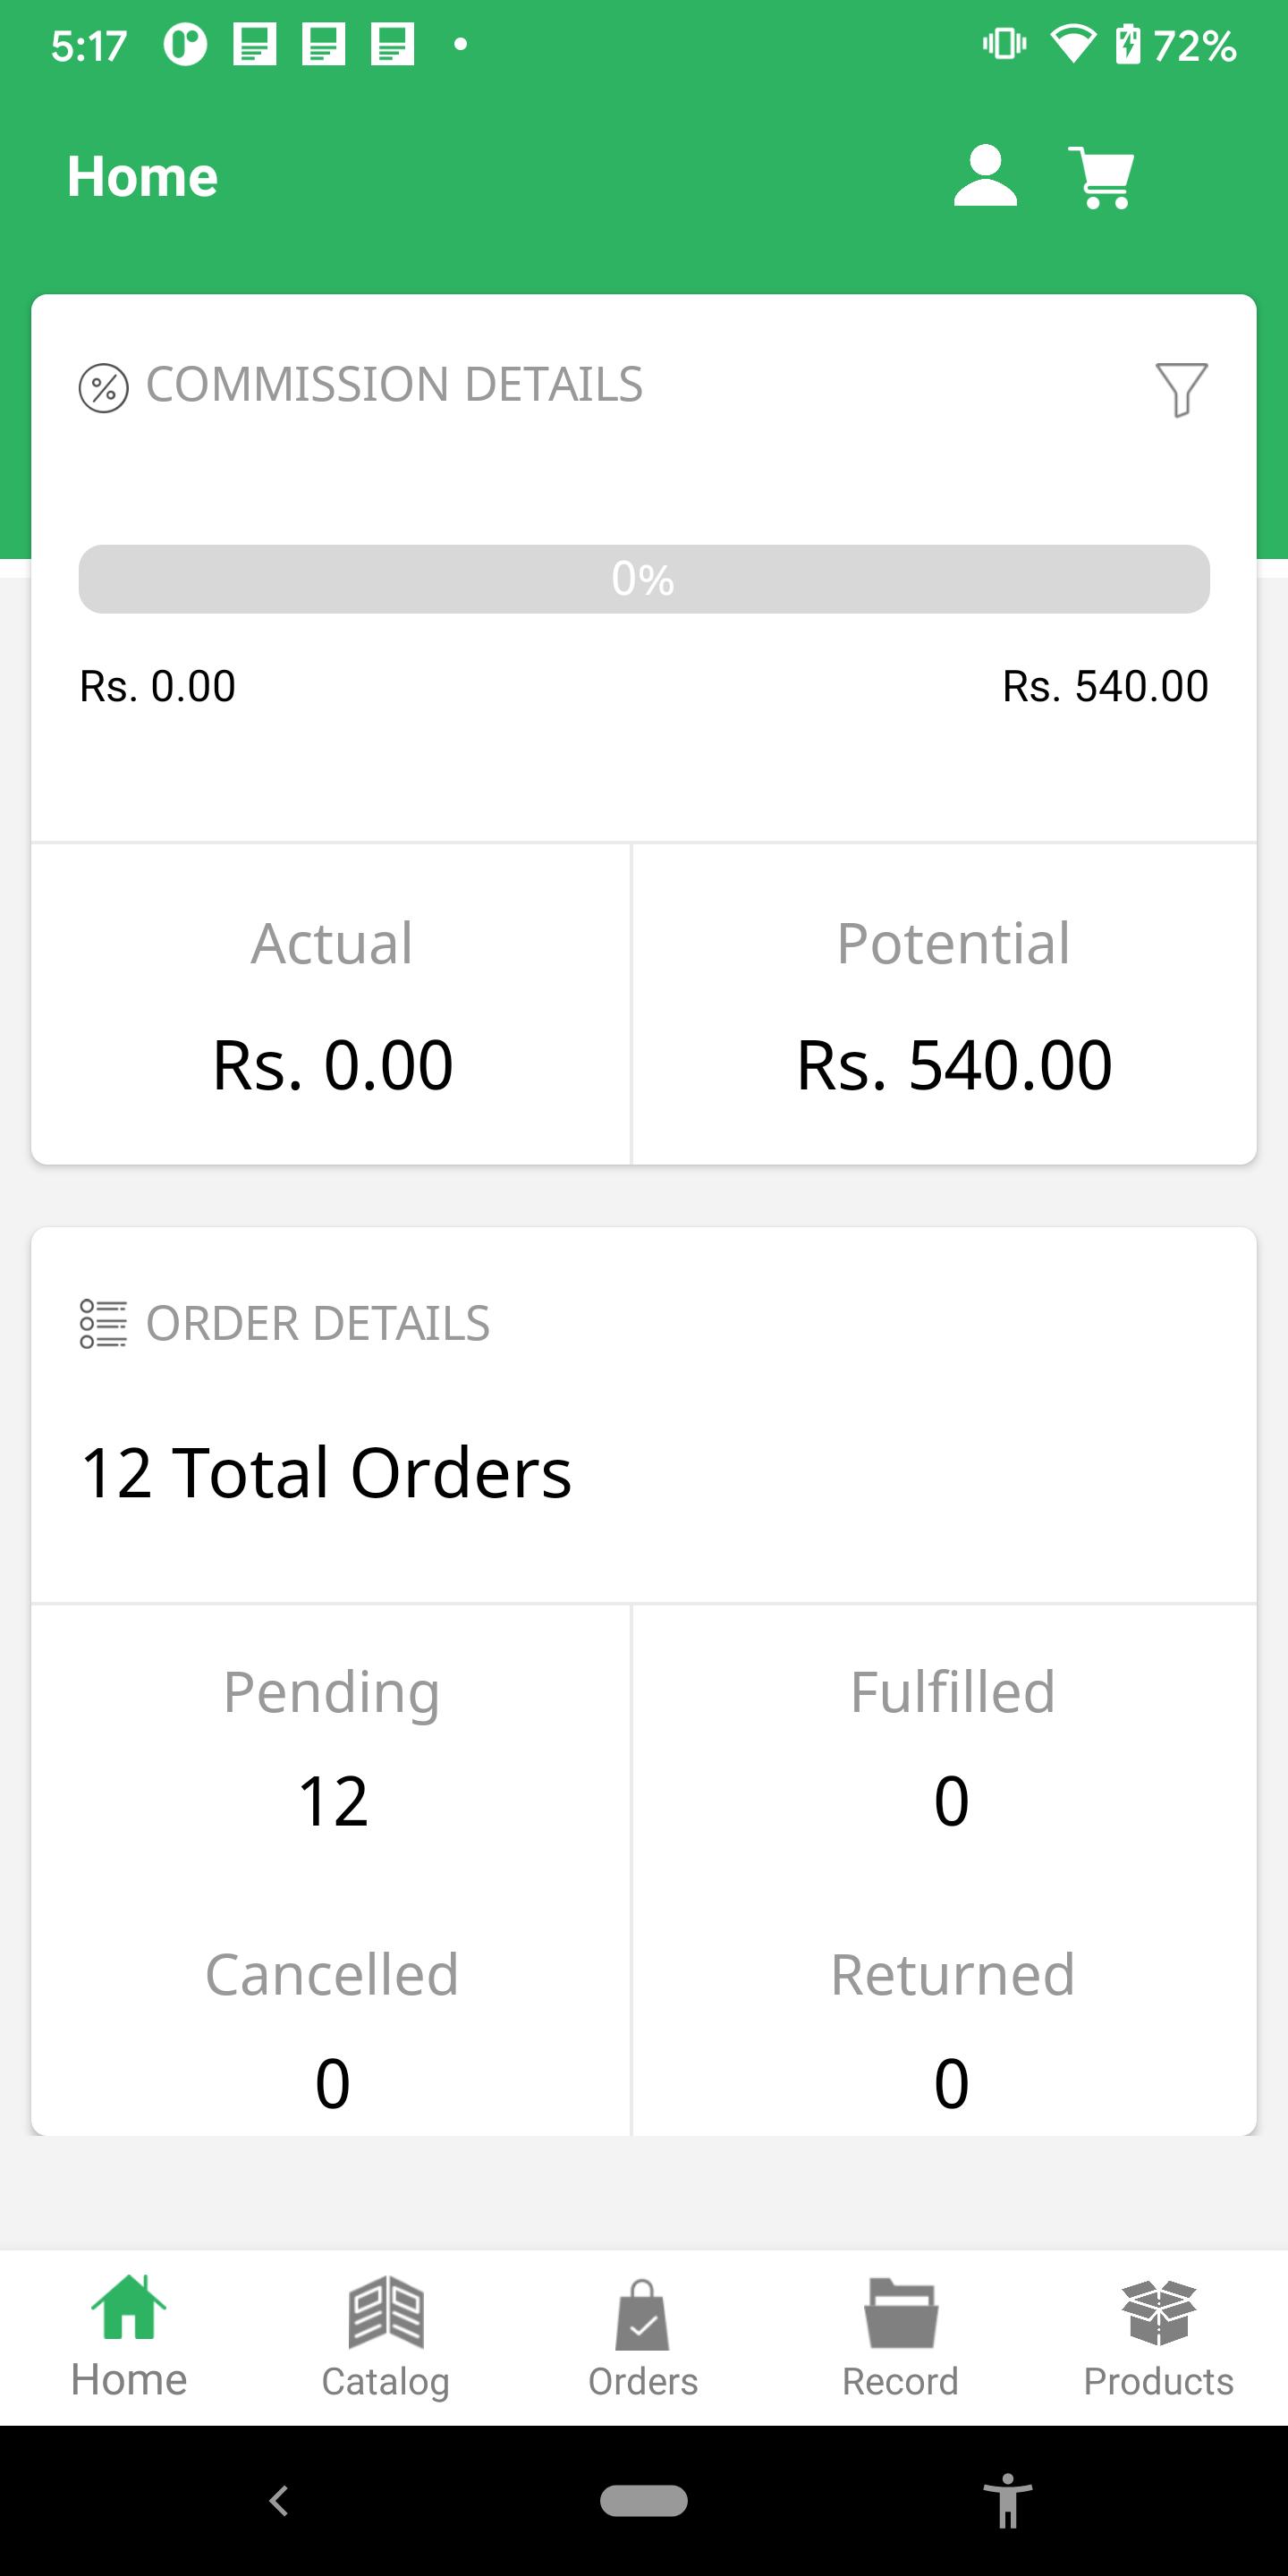The height and width of the screenshot is (2576, 1288).
Task: Tap the order details list icon
Action: (103, 1323)
